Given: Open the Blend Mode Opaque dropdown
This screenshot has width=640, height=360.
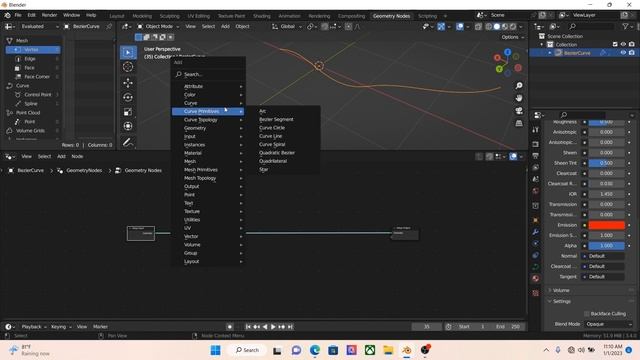Looking at the screenshot, I should [x=609, y=324].
